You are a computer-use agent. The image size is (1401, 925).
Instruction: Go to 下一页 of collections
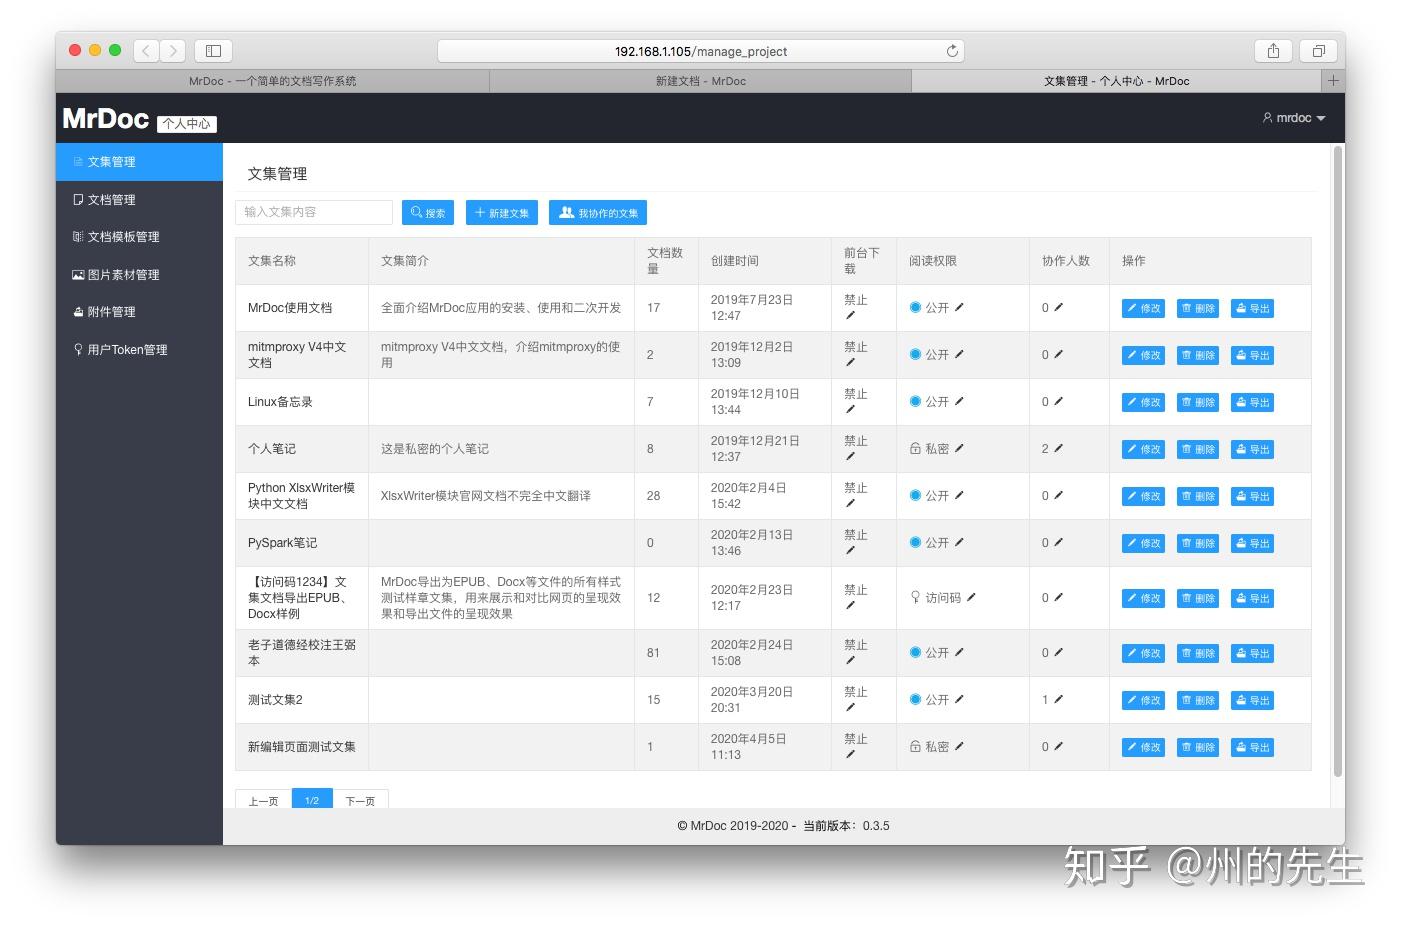point(360,800)
